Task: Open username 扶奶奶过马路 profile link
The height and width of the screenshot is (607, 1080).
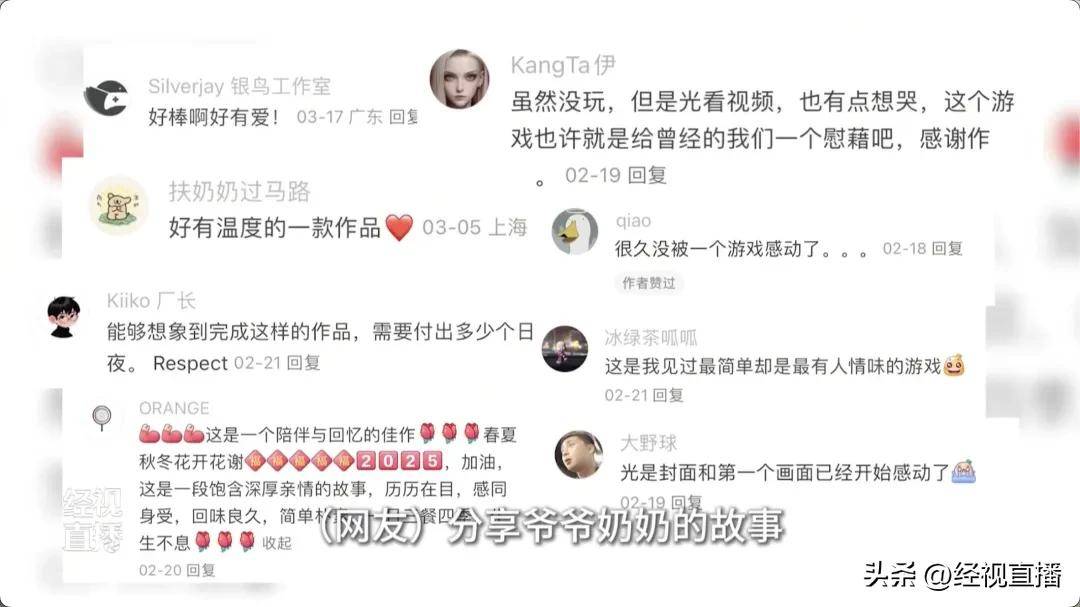Action: [240, 191]
